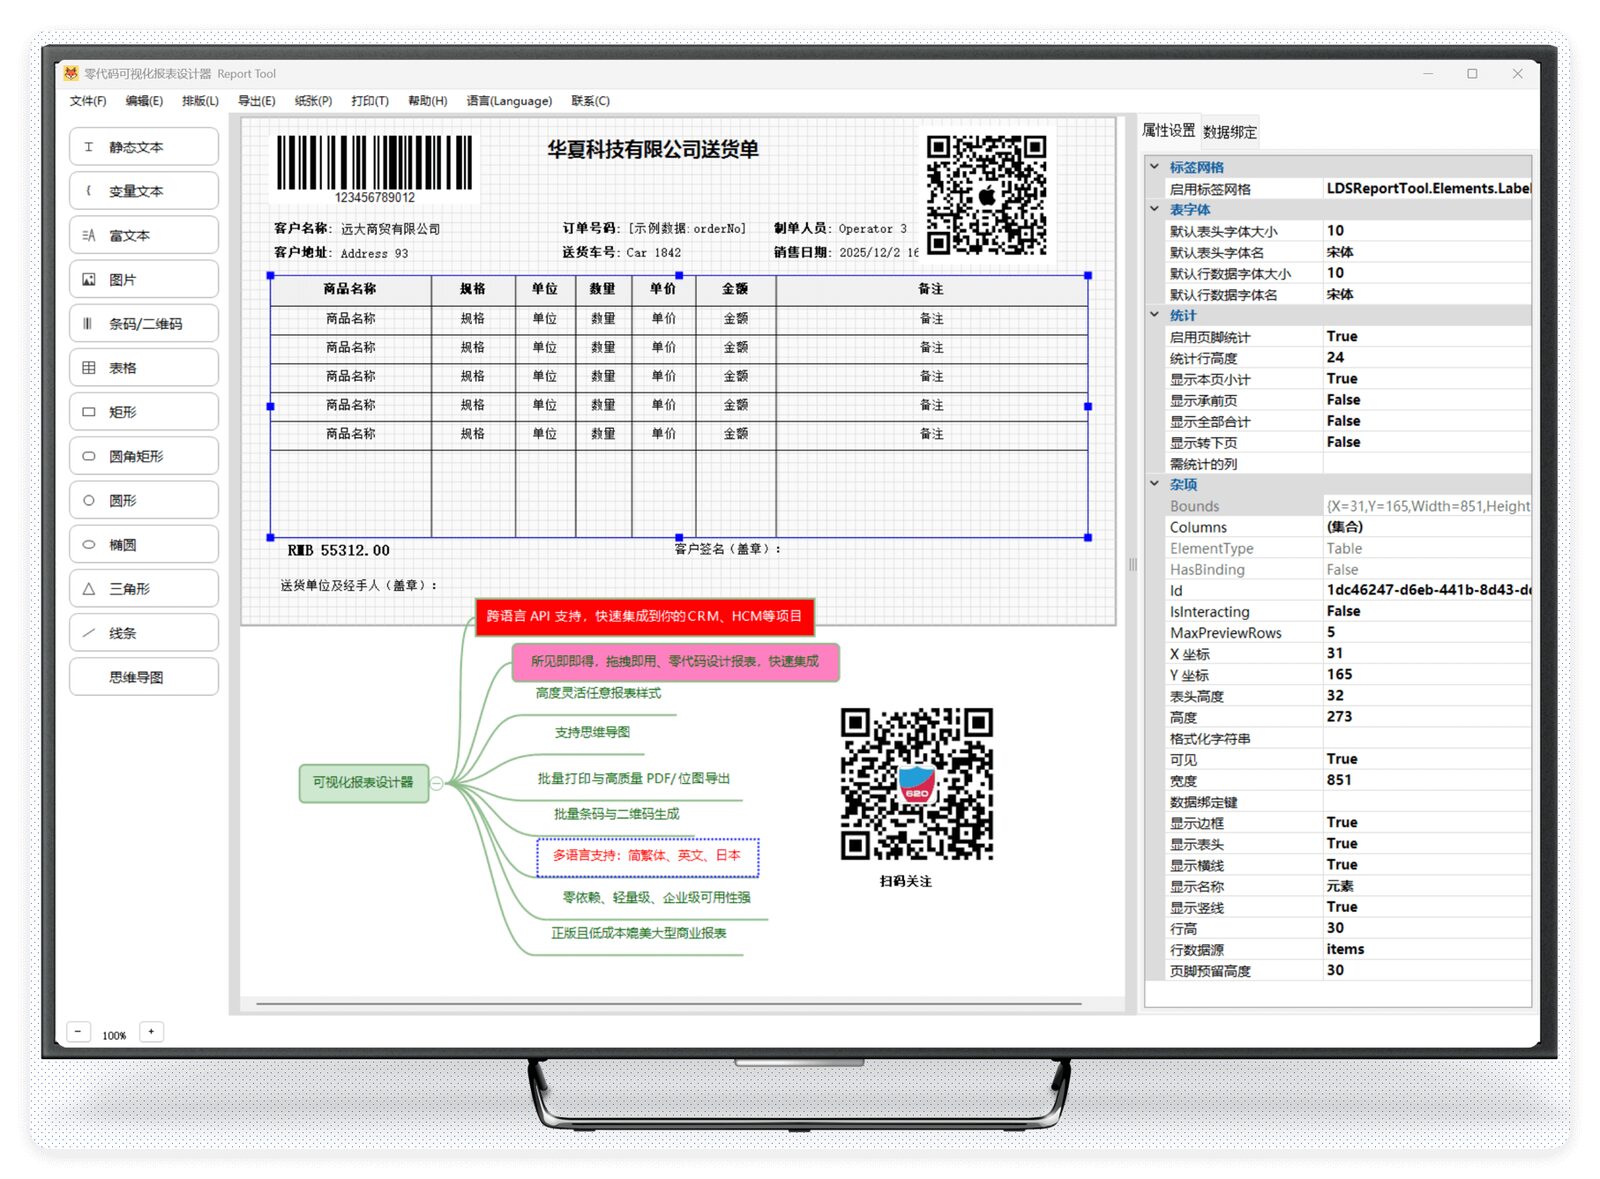Click the 行高 value input field
The height and width of the screenshot is (1179, 1600).
1425,929
